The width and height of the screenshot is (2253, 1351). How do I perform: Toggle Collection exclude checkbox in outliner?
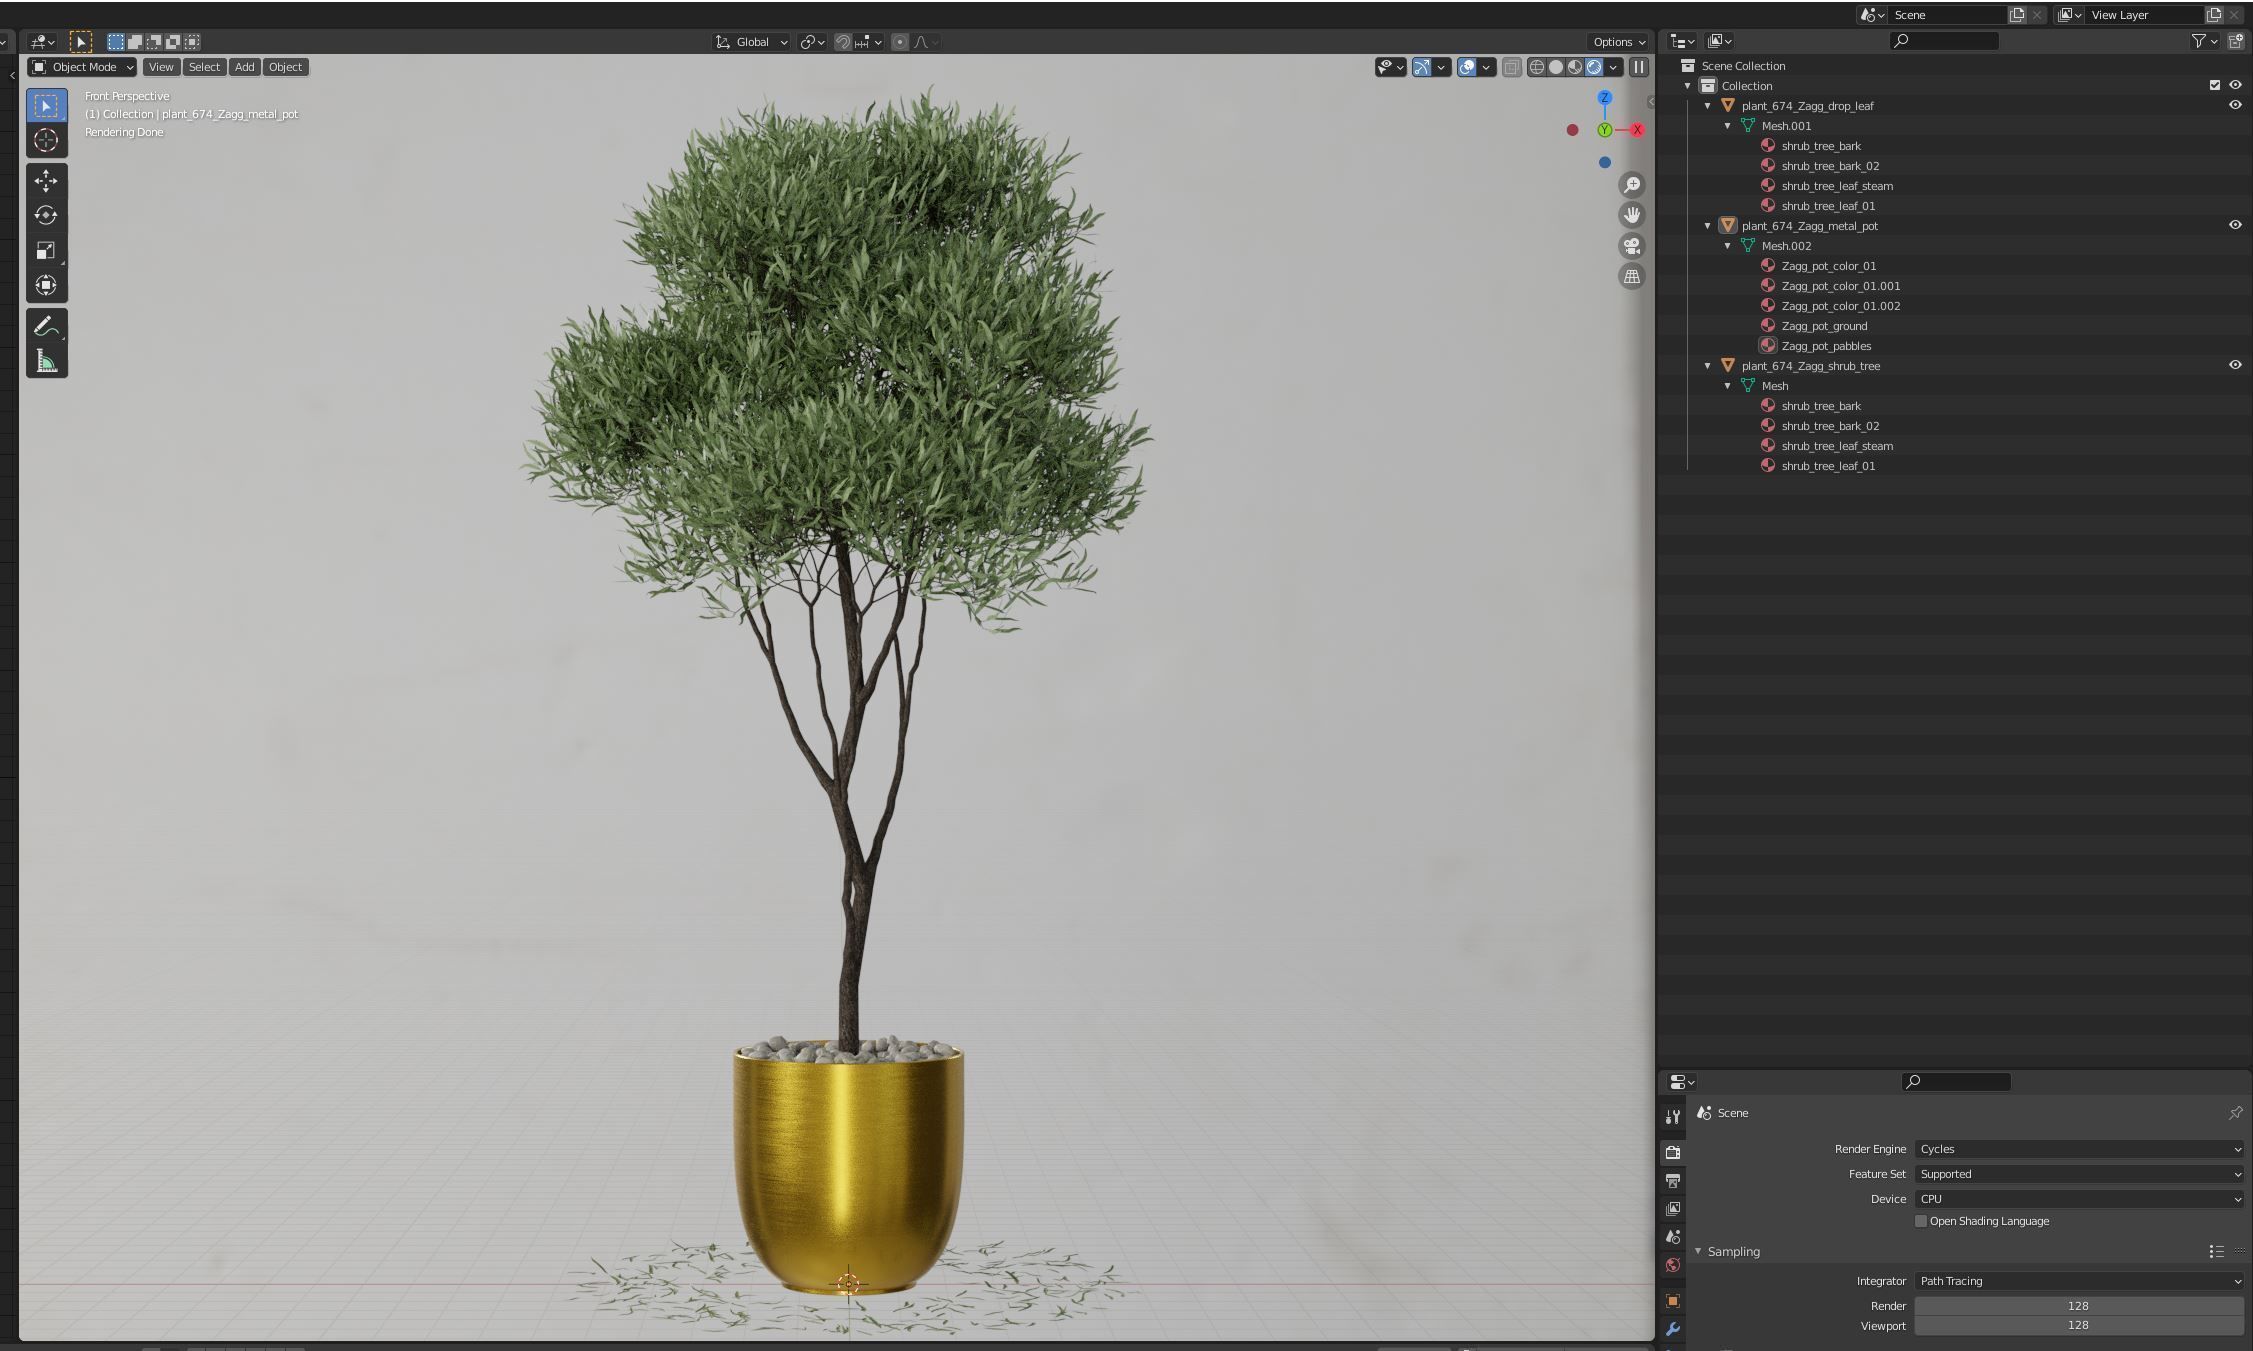click(2214, 85)
